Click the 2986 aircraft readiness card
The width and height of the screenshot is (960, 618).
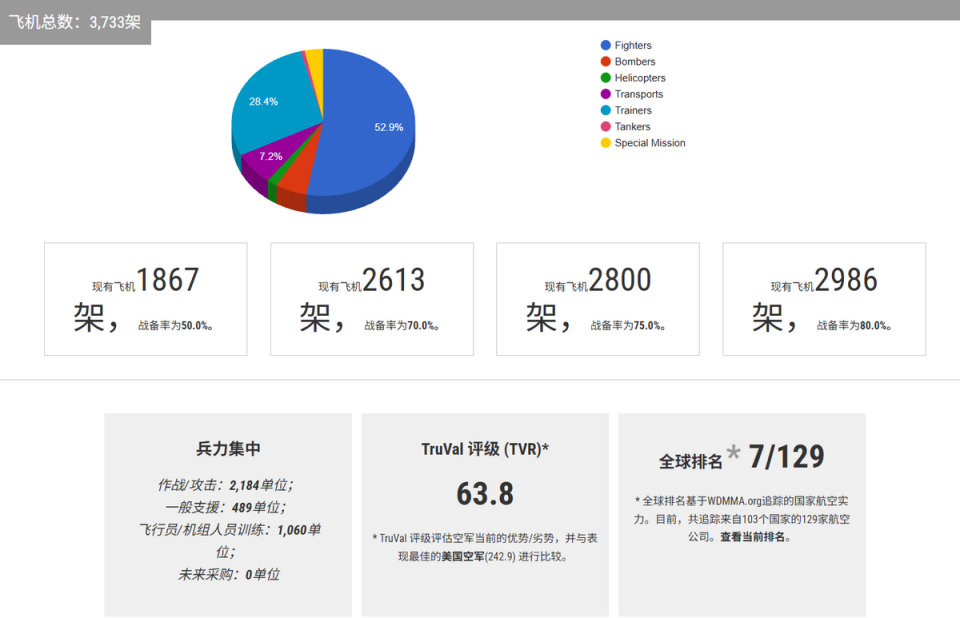click(x=824, y=299)
